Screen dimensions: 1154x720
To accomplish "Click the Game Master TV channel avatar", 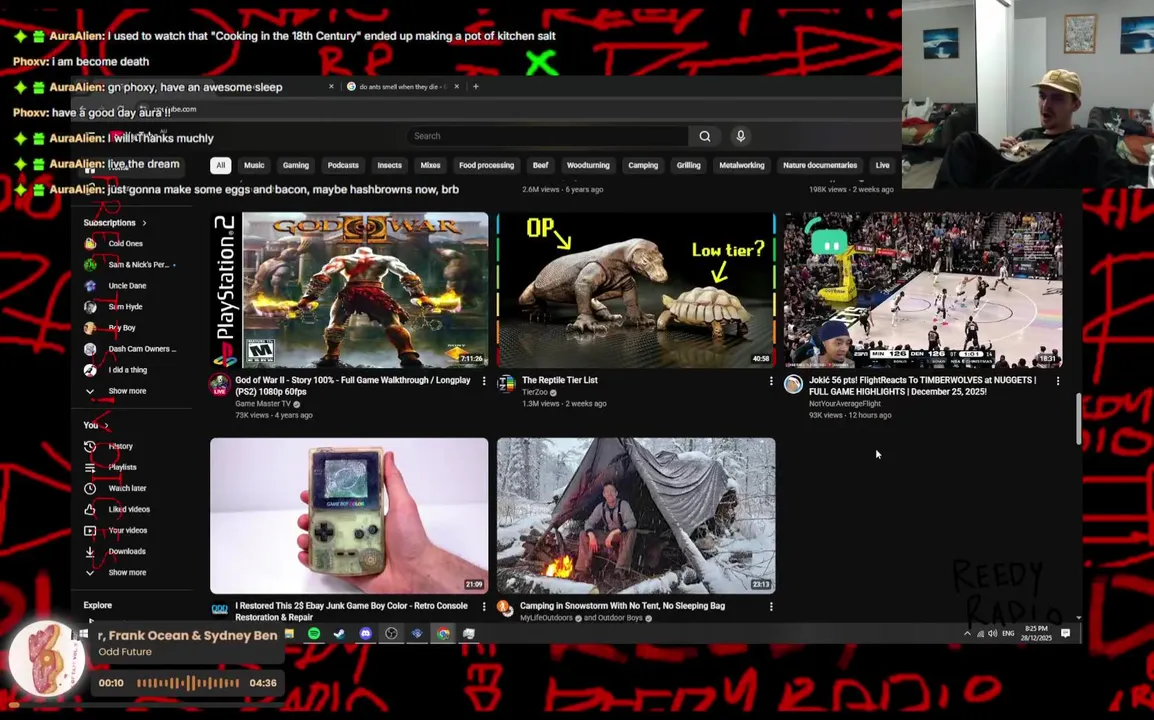I will tap(219, 385).
